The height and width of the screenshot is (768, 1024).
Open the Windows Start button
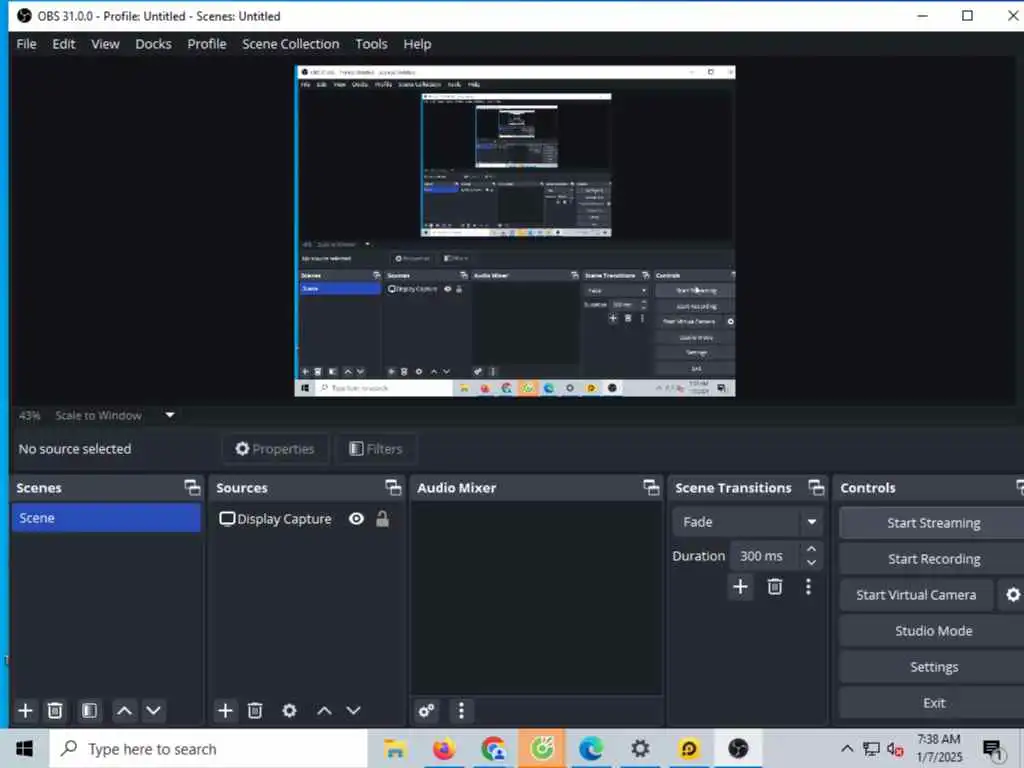pos(25,749)
